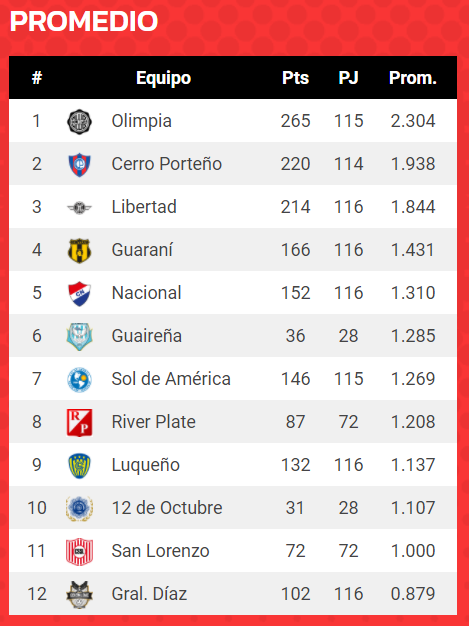
Task: Click the Equipo column header
Action: [163, 78]
